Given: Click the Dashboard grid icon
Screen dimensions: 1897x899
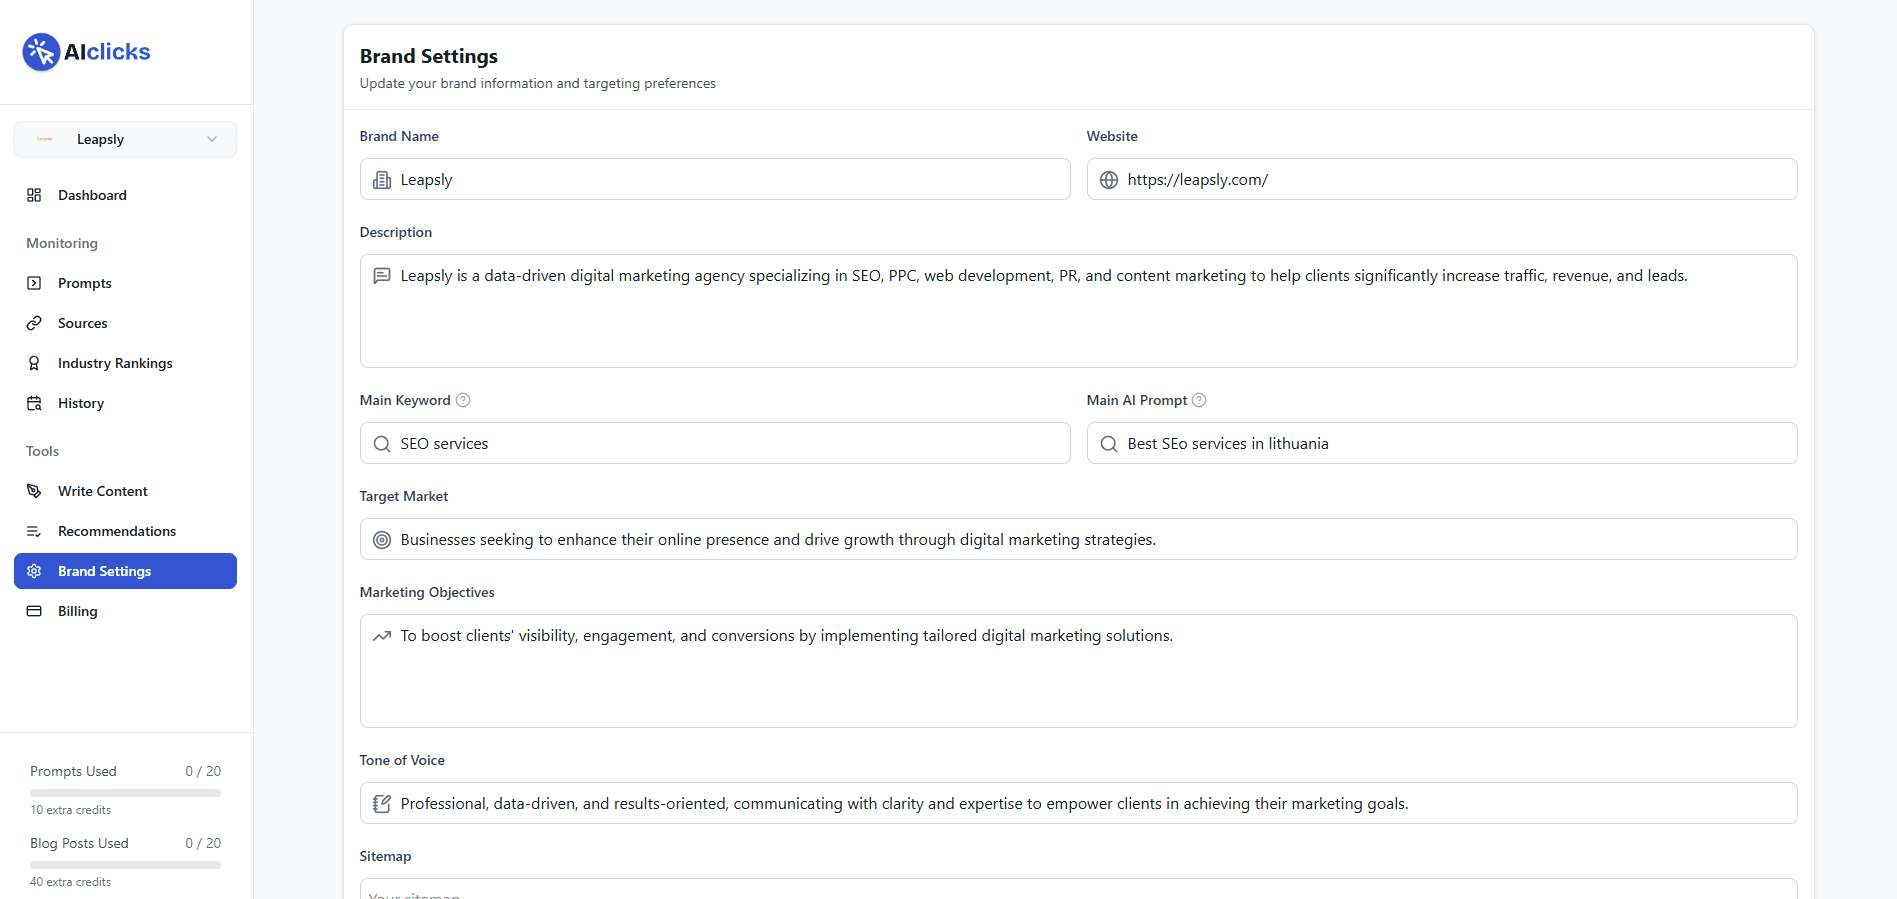Looking at the screenshot, I should coord(34,195).
